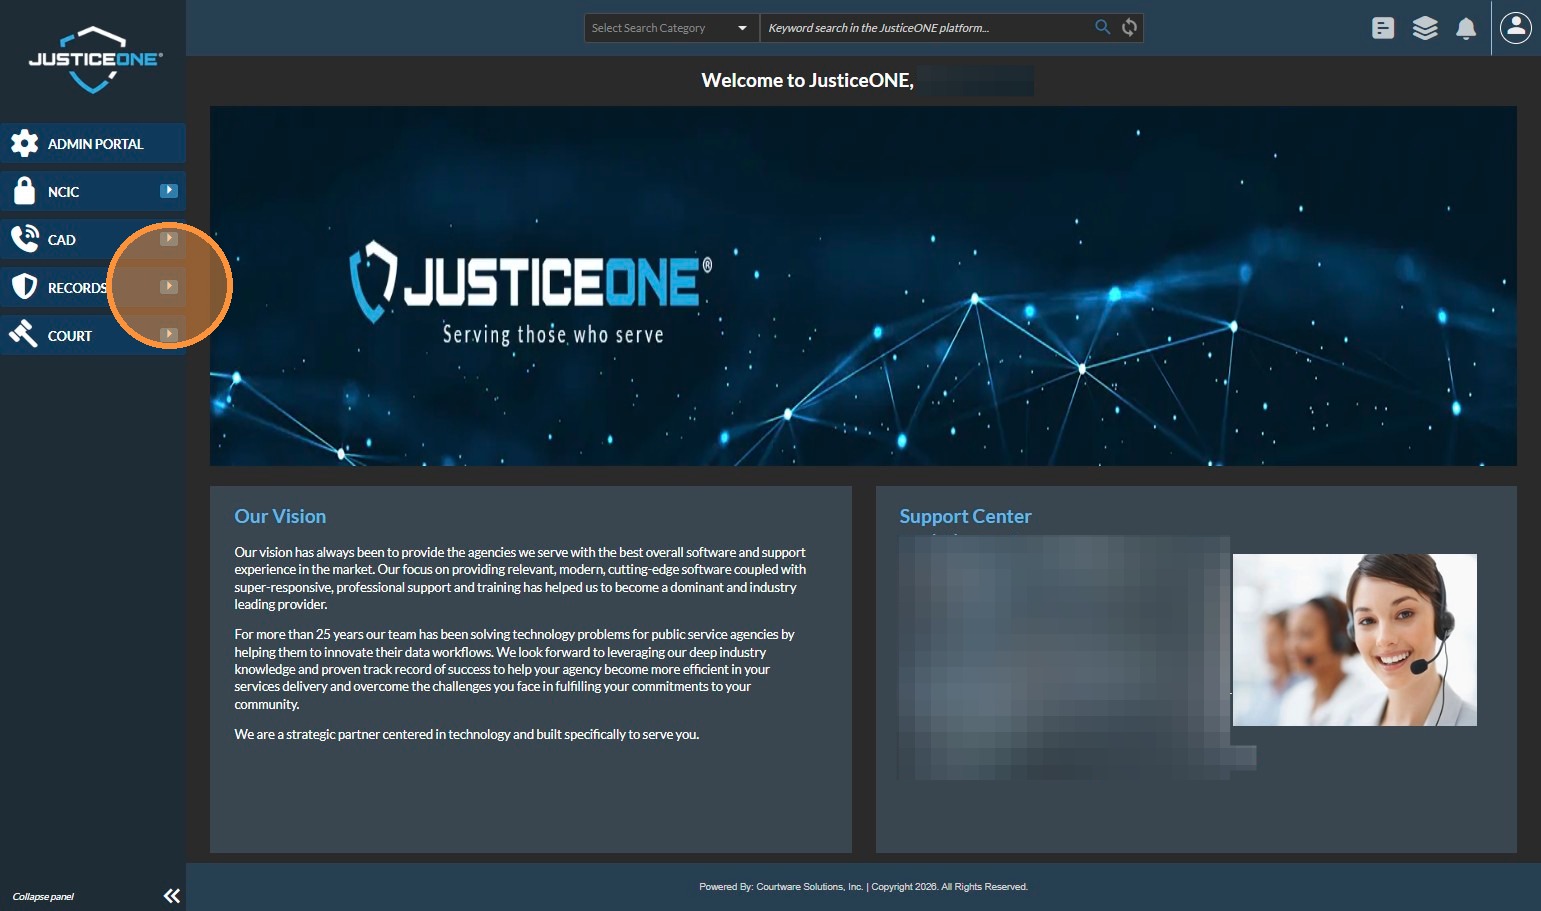This screenshot has width=1541, height=911.
Task: Expand the CAD submenu arrow
Action: click(169, 239)
